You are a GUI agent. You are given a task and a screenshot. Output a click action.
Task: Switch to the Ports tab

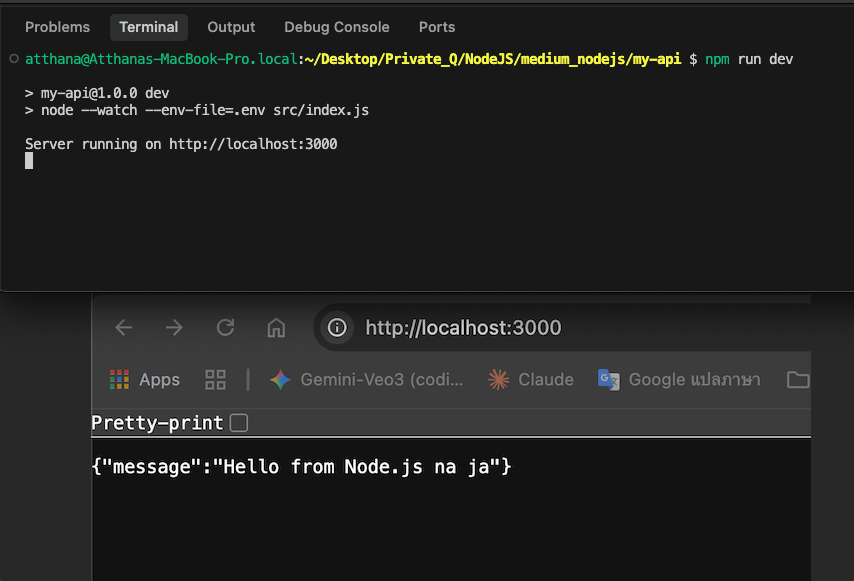[x=437, y=27]
